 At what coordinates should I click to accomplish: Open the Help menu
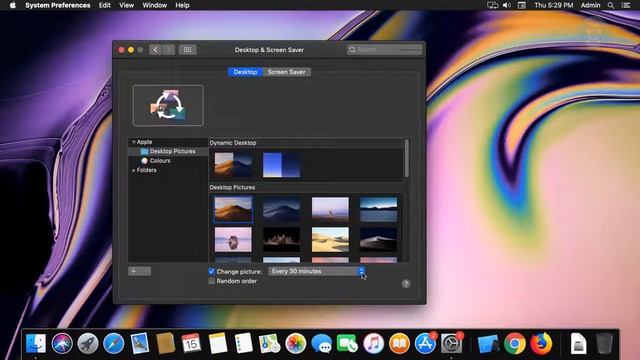[x=182, y=5]
